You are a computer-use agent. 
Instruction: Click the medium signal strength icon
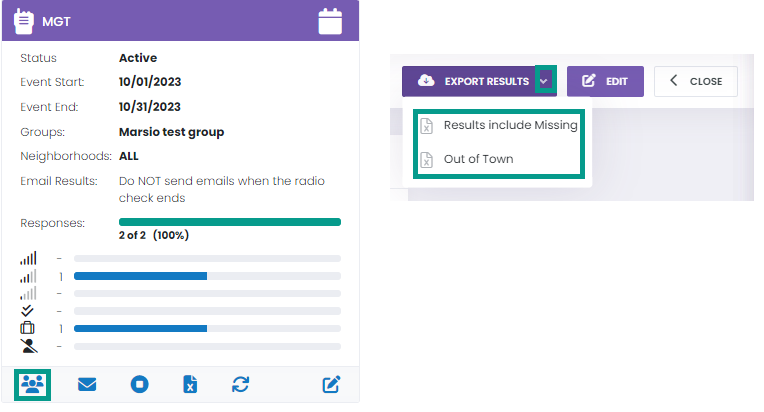28,276
